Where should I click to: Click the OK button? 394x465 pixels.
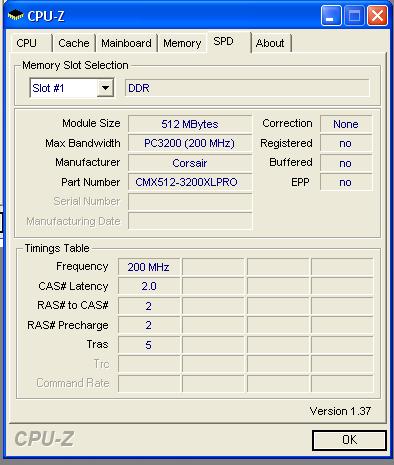[x=349, y=440]
